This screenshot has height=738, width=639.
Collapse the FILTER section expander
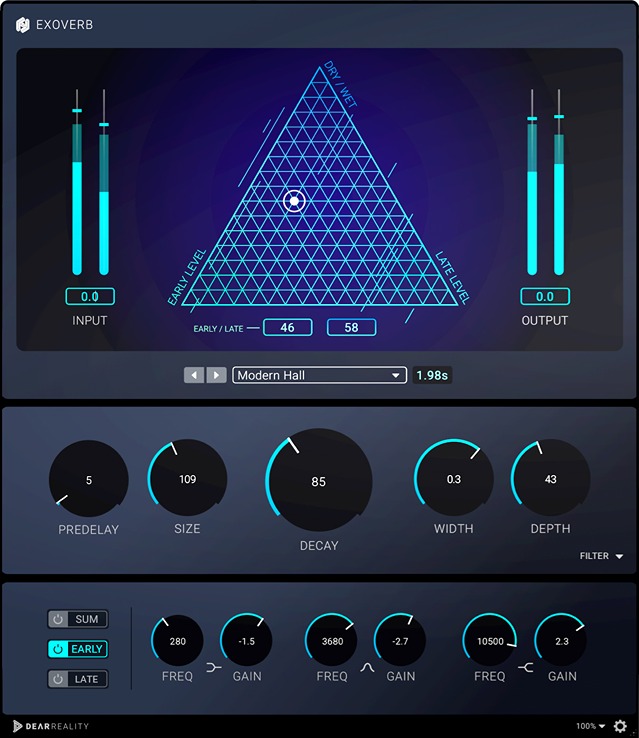coord(601,556)
